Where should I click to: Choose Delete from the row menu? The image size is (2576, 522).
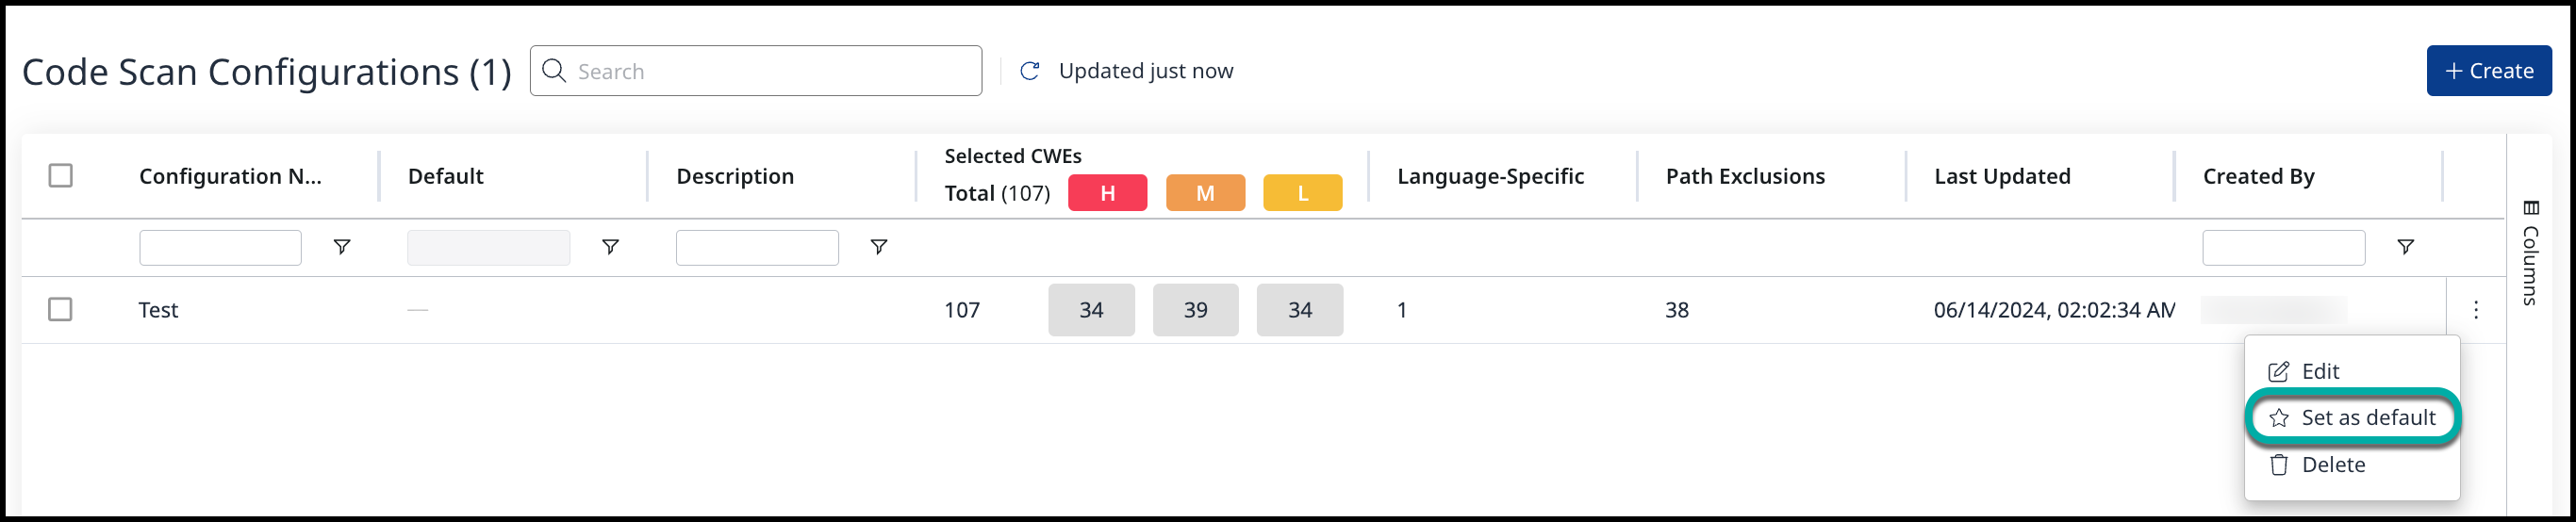pos(2331,465)
